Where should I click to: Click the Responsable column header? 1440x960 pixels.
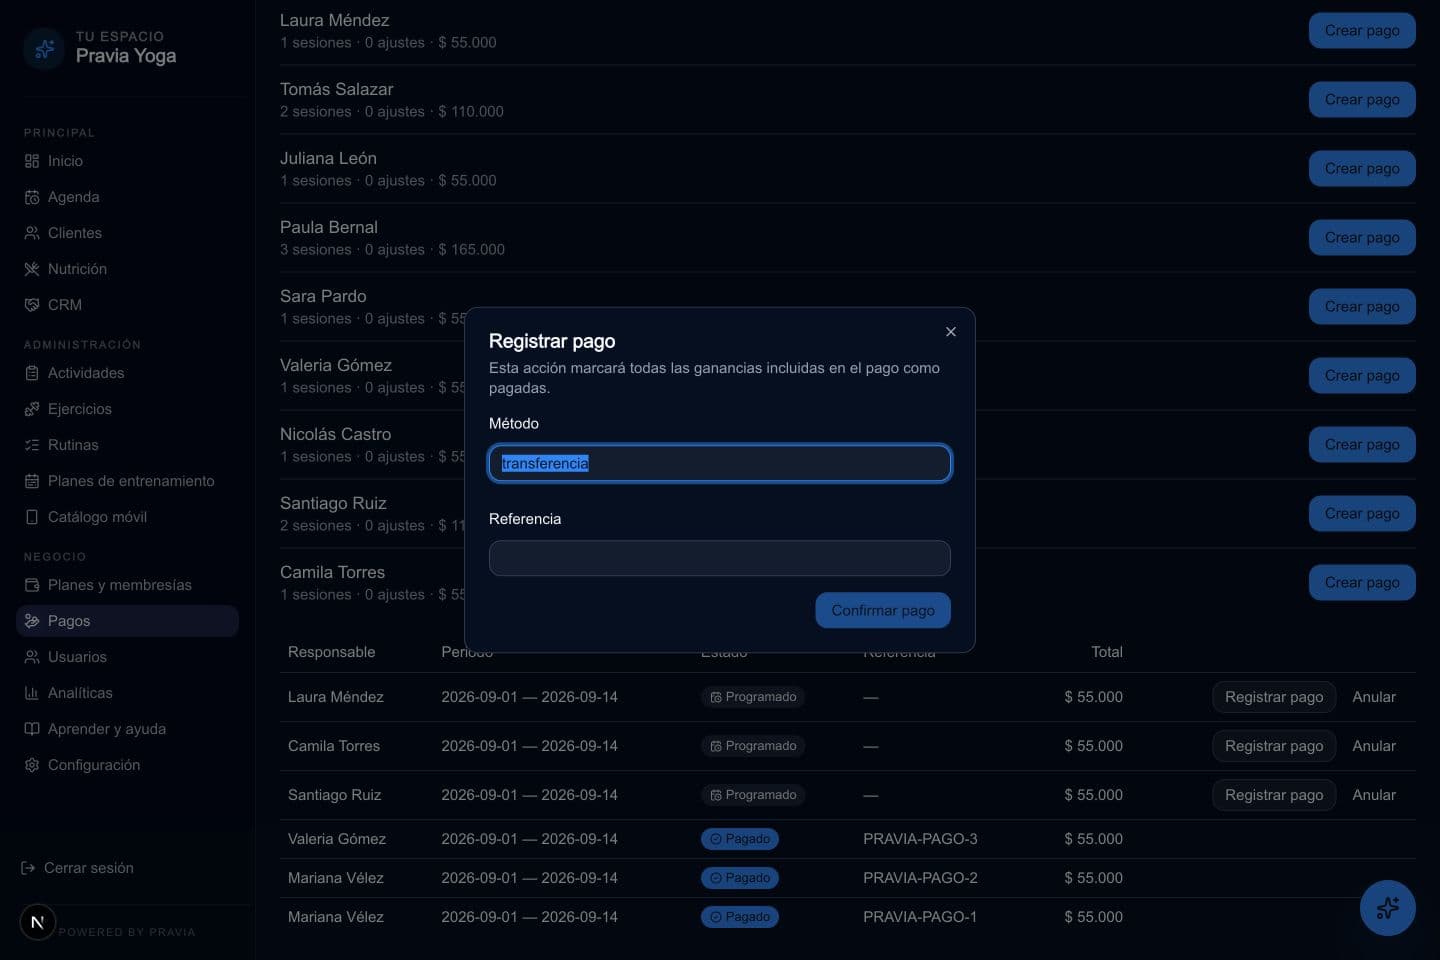click(331, 652)
